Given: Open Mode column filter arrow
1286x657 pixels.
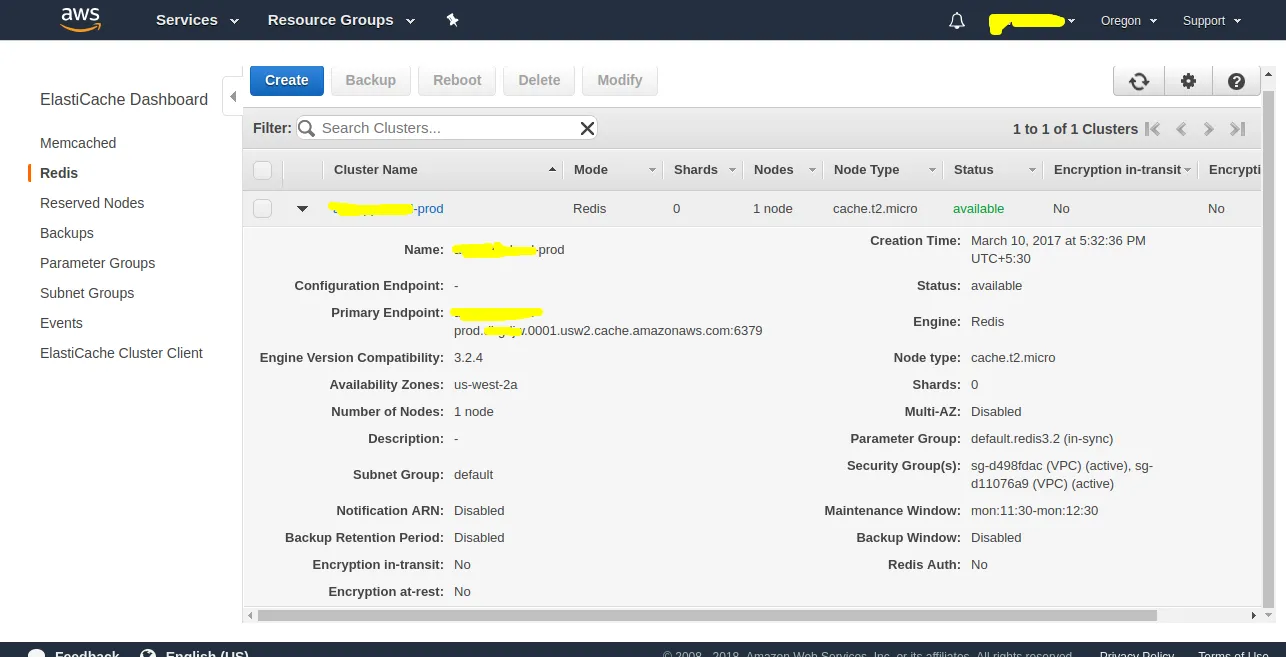Looking at the screenshot, I should [652, 171].
